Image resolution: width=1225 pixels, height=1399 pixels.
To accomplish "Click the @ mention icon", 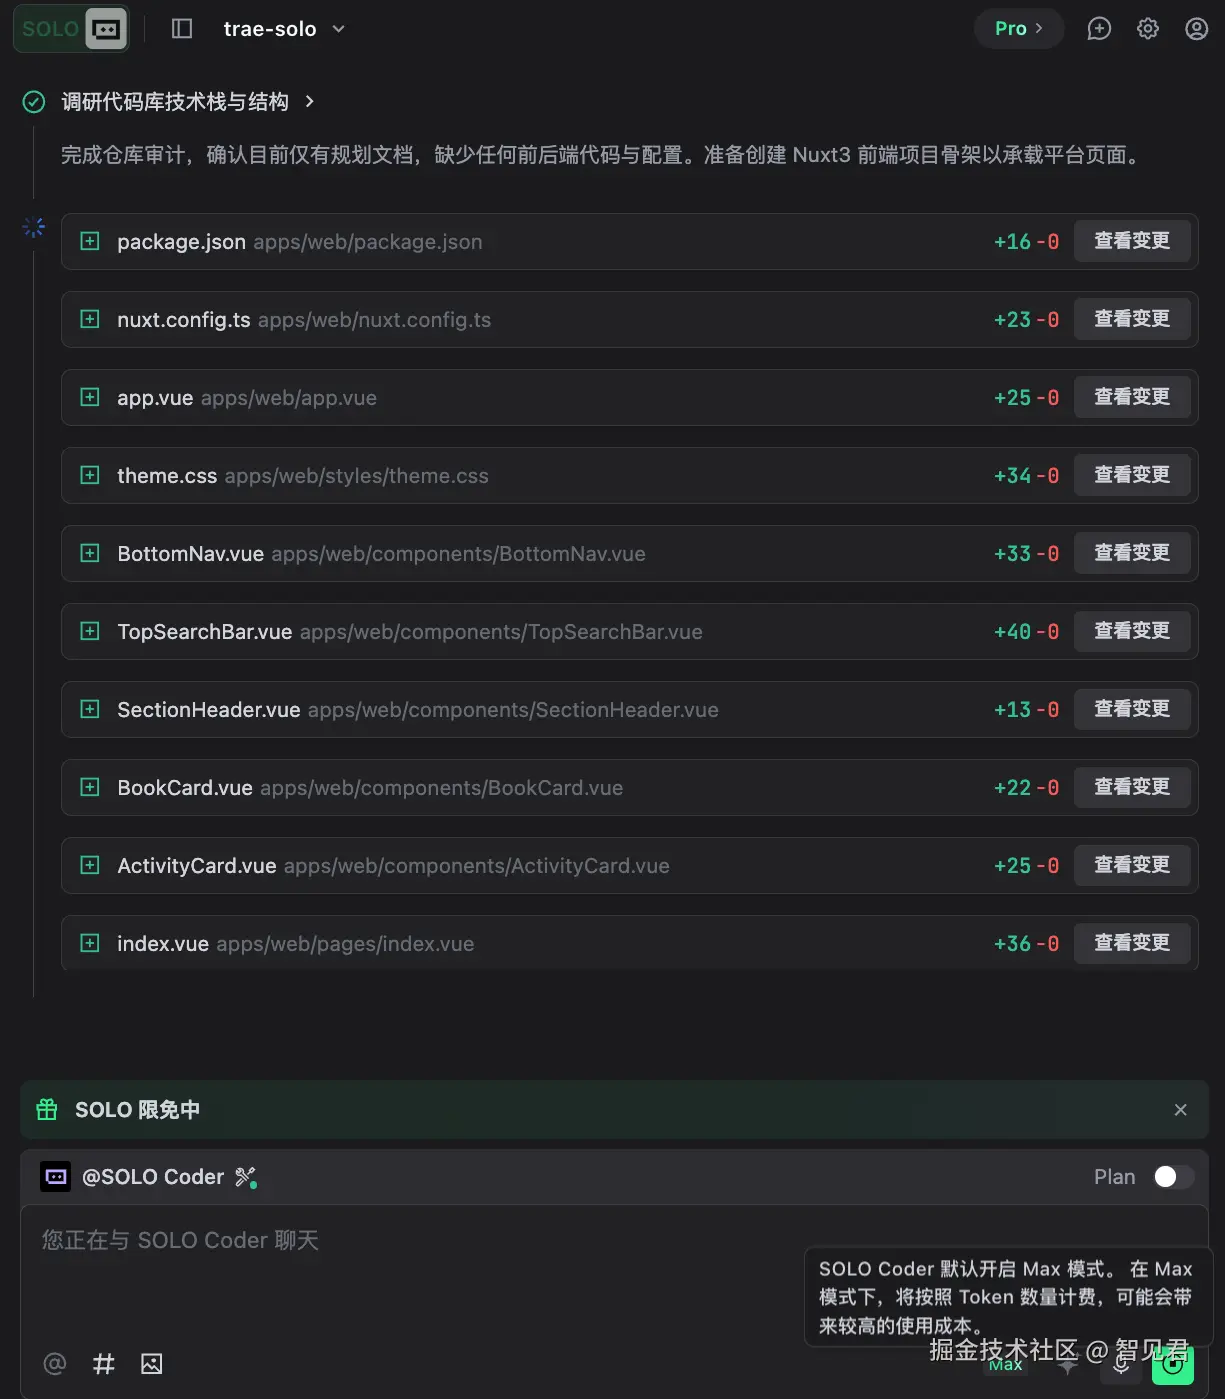I will (x=55, y=1363).
